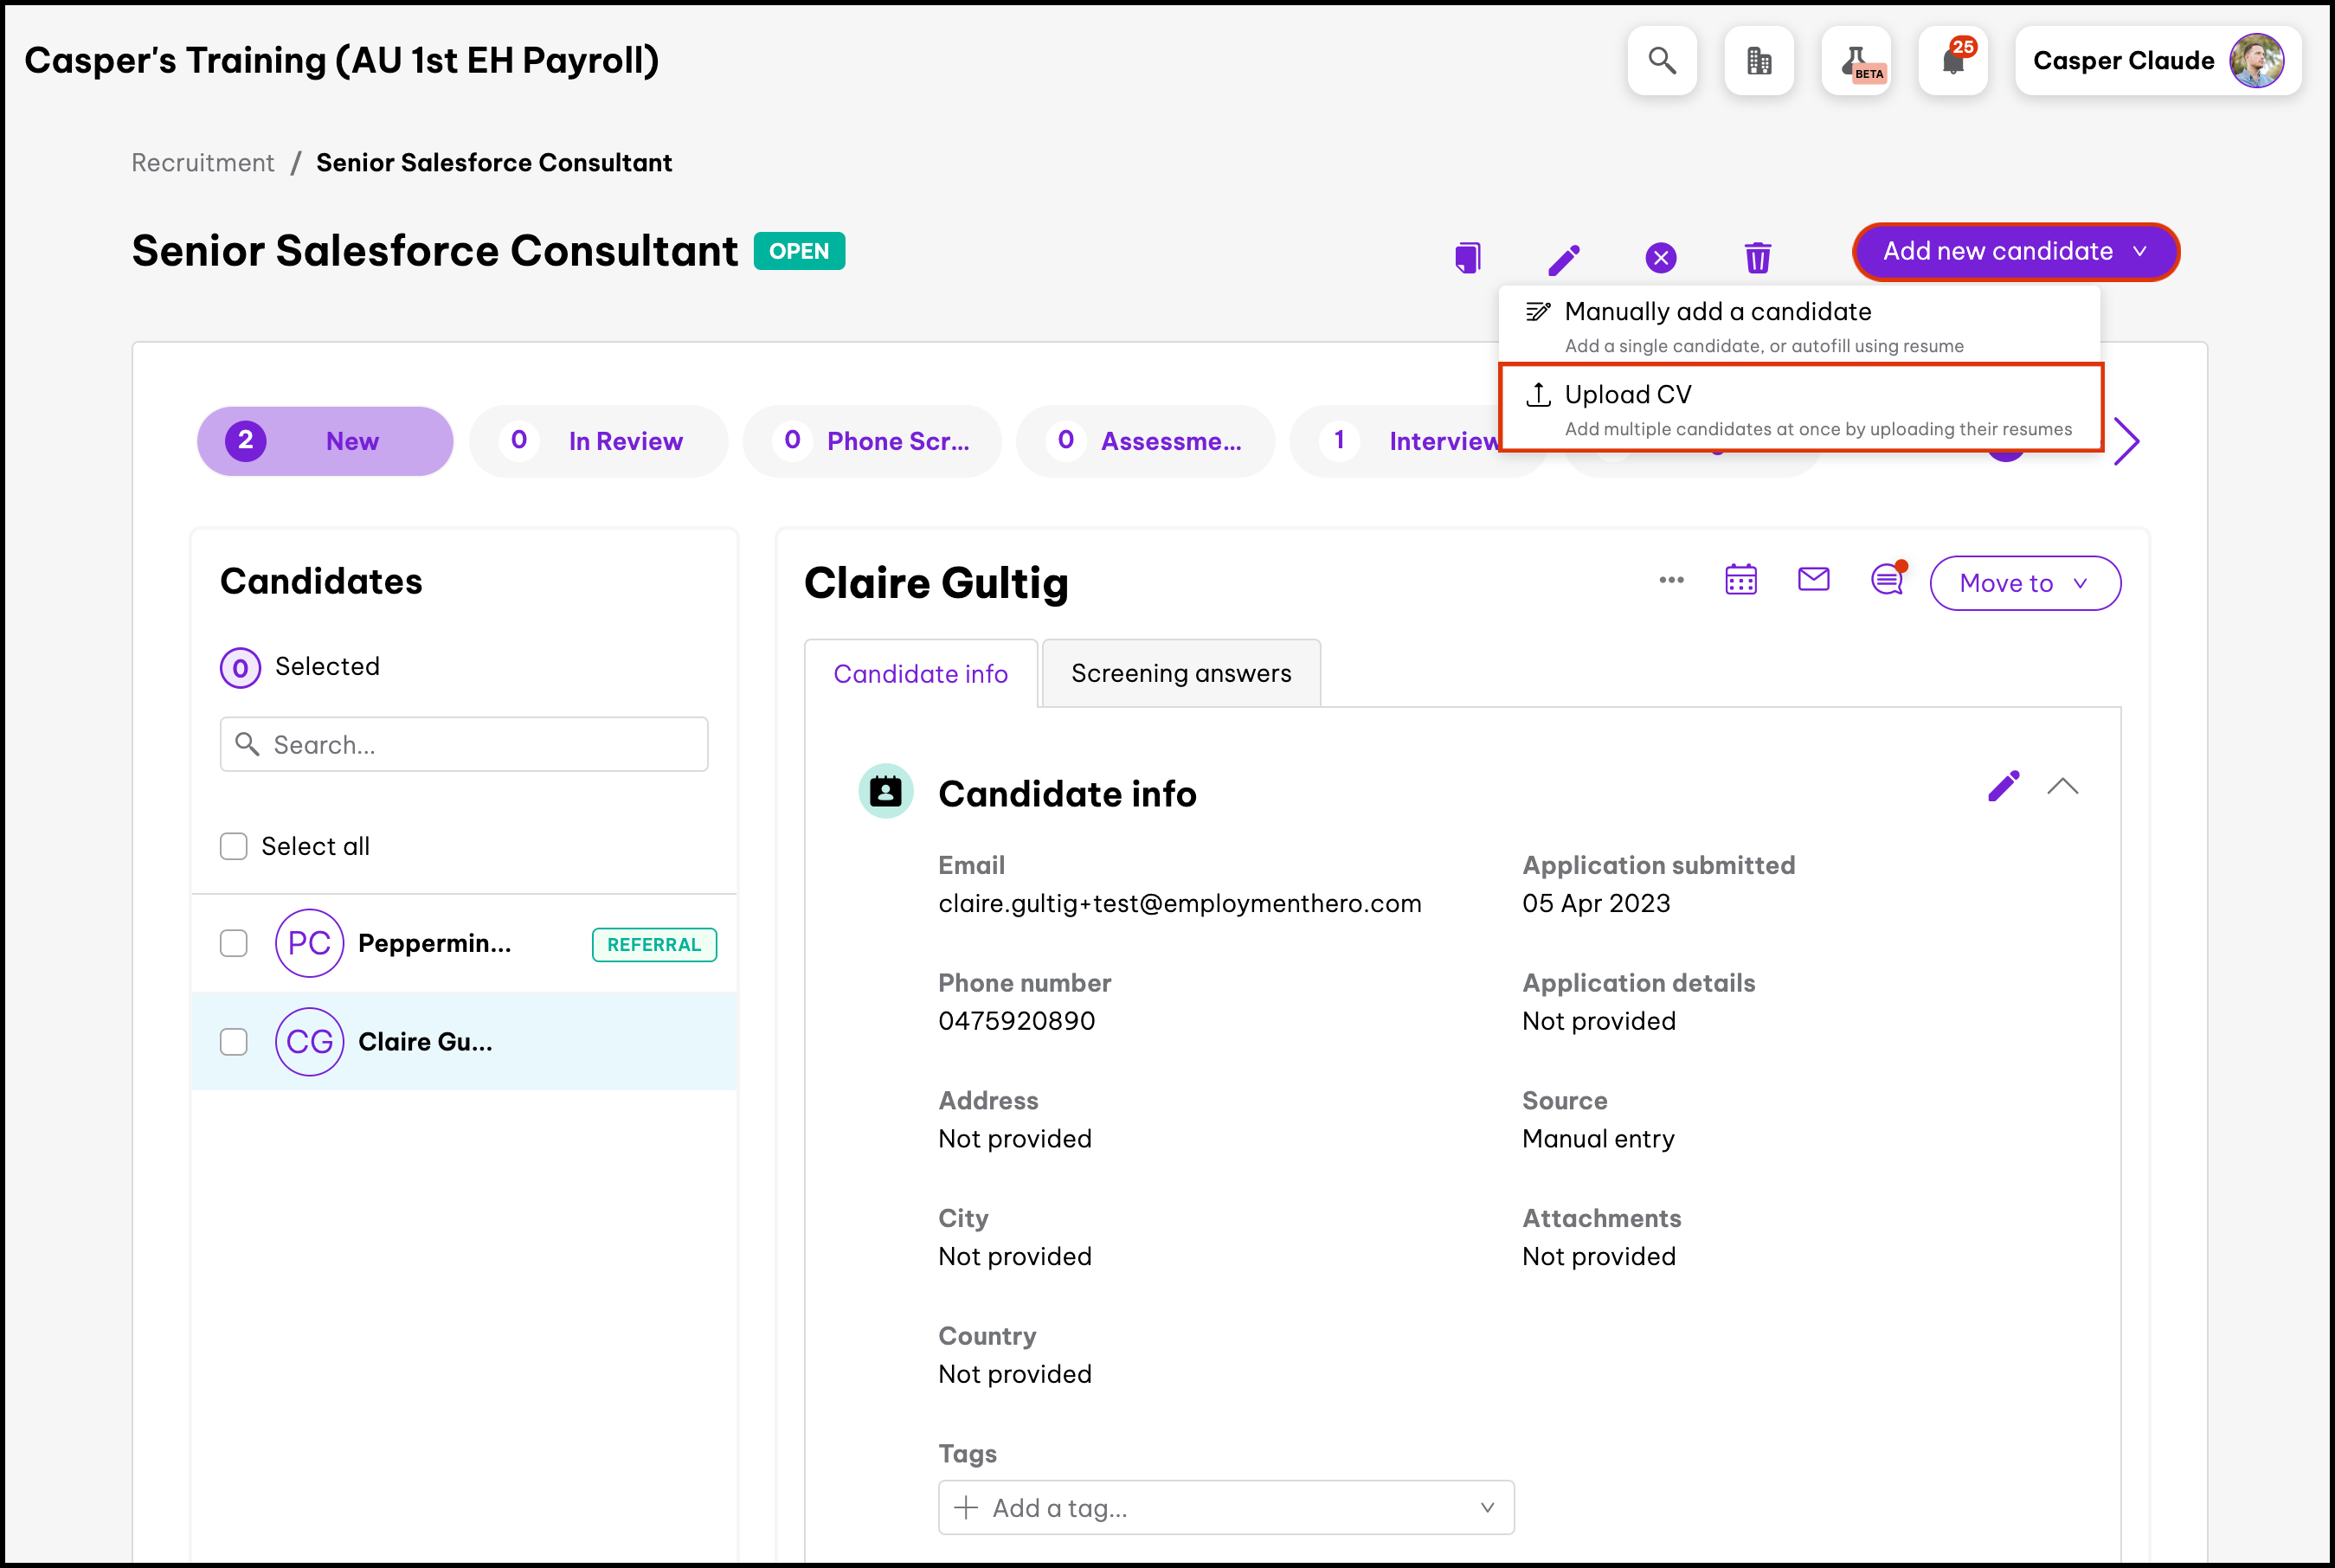The height and width of the screenshot is (1568, 2335).
Task: Click the candidates Search field
Action: tap(464, 744)
